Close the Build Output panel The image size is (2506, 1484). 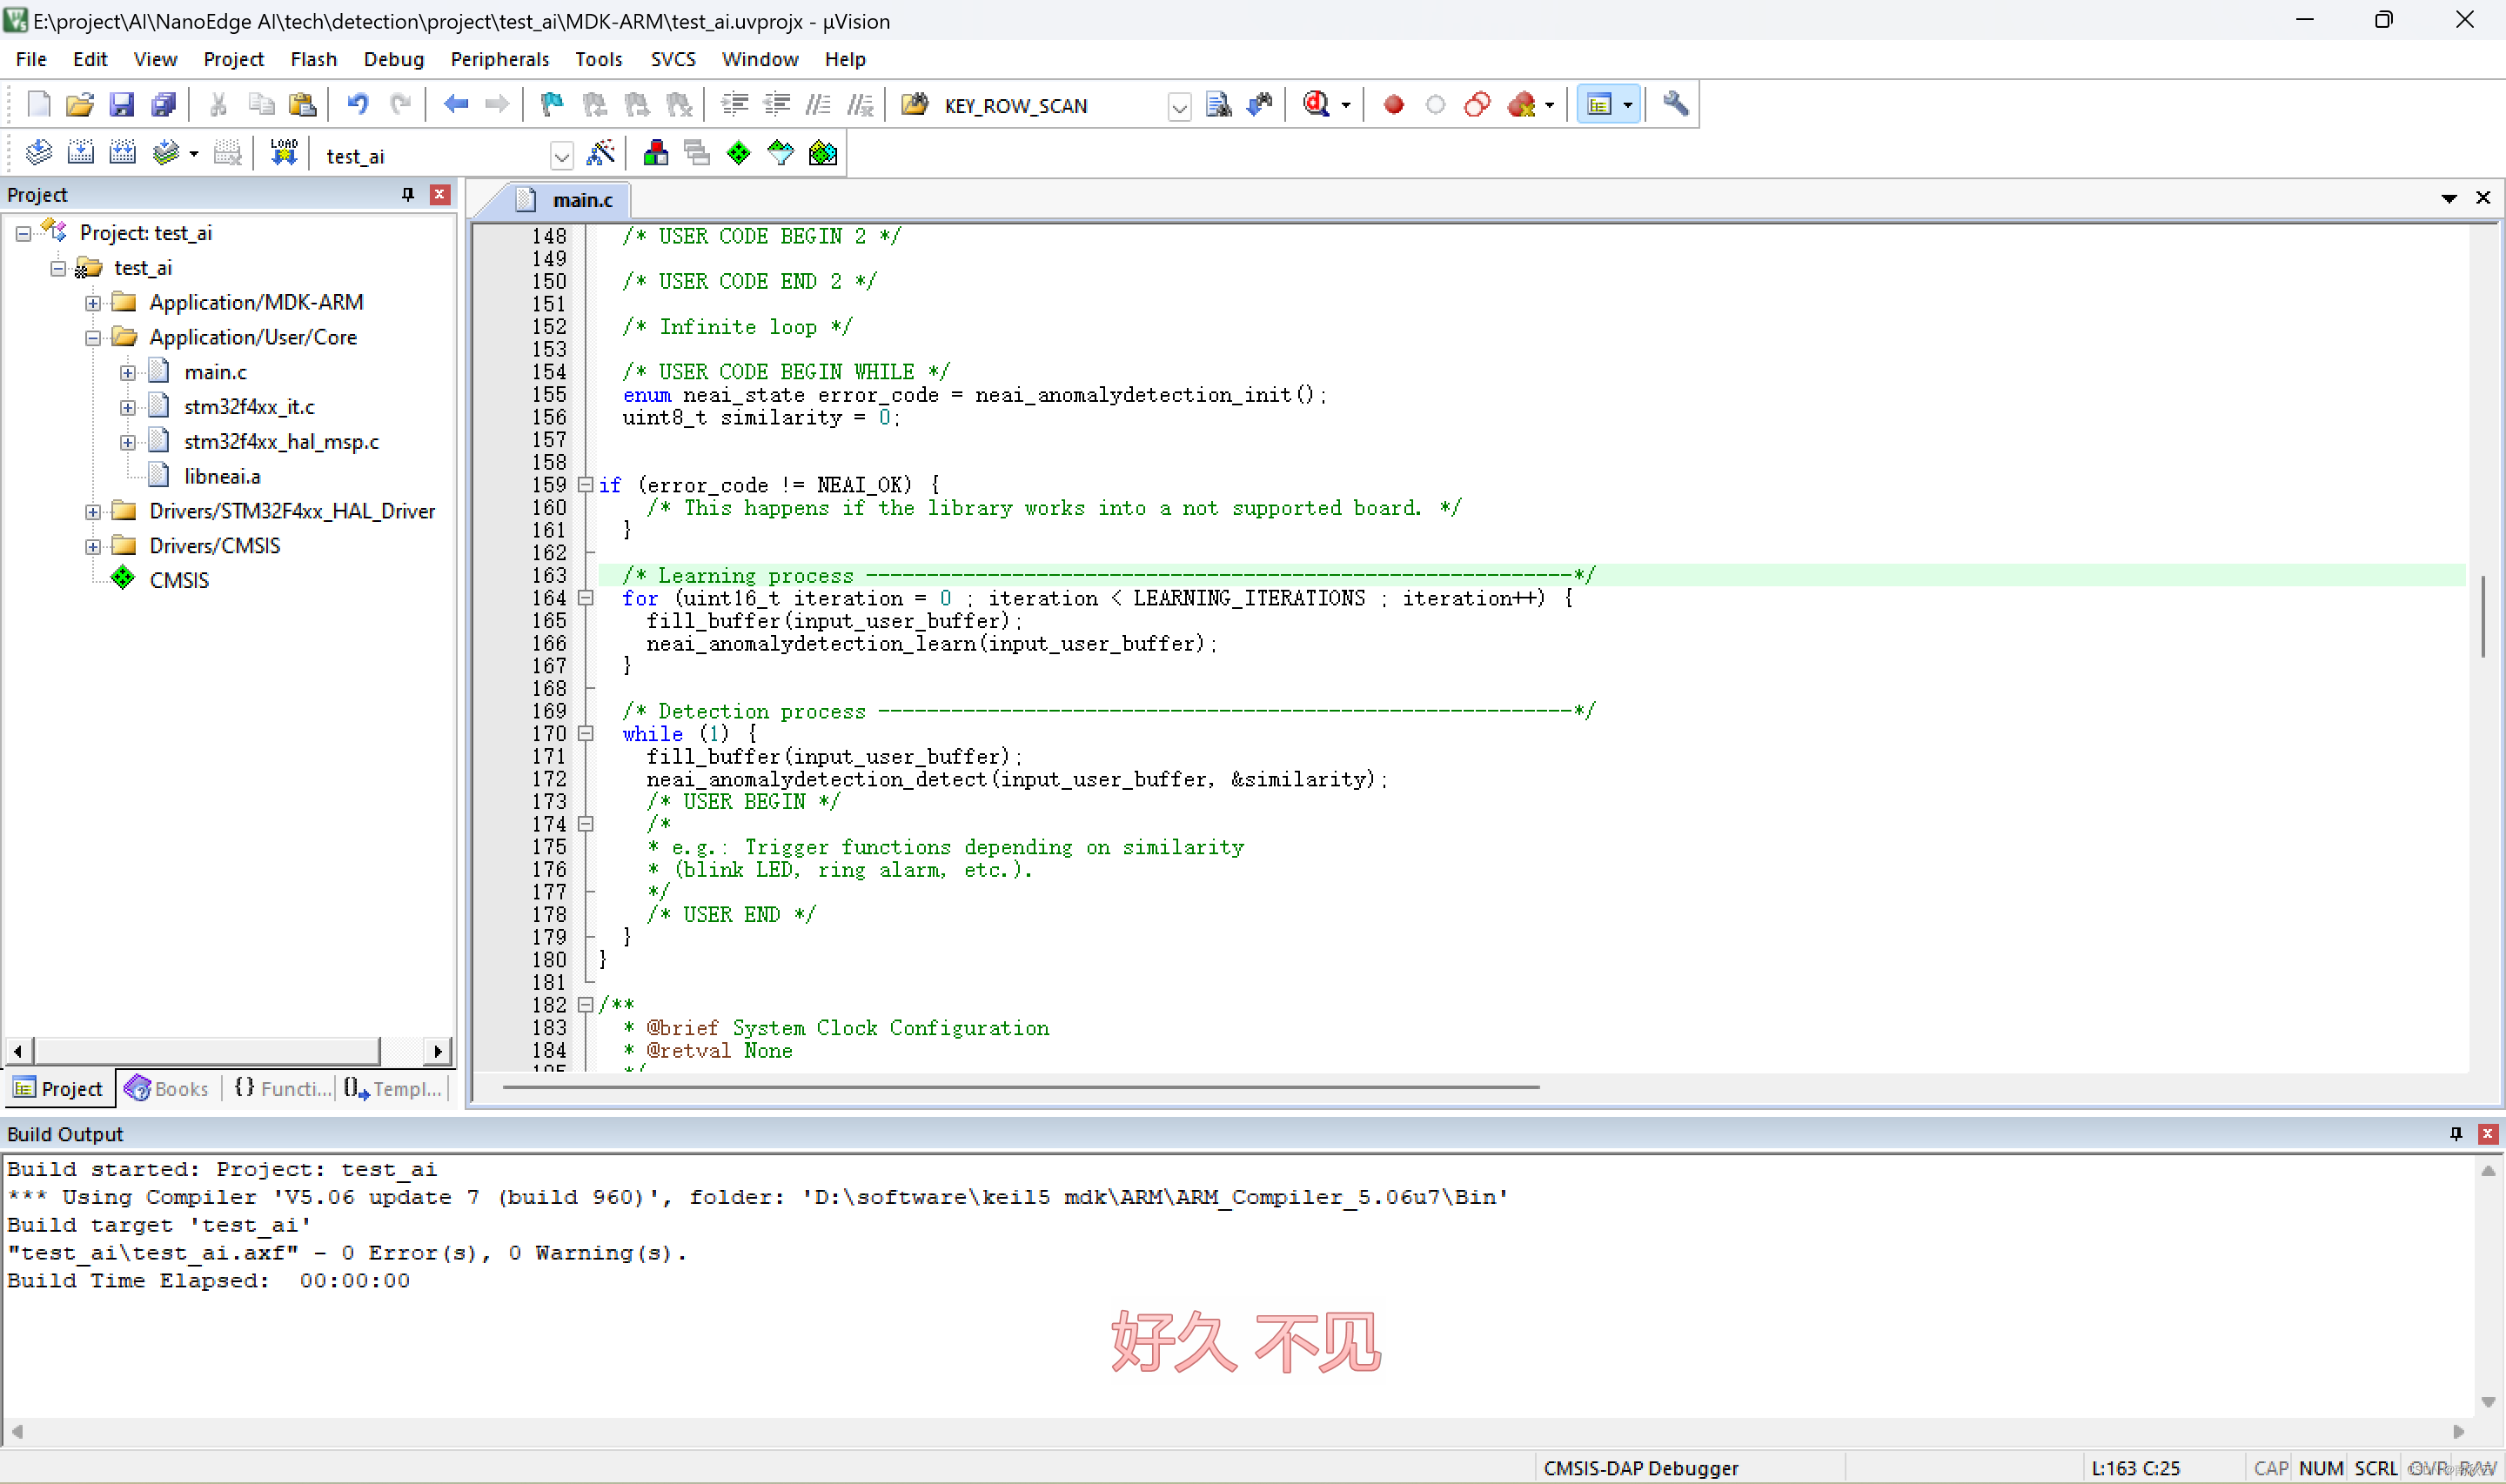point(2487,1133)
